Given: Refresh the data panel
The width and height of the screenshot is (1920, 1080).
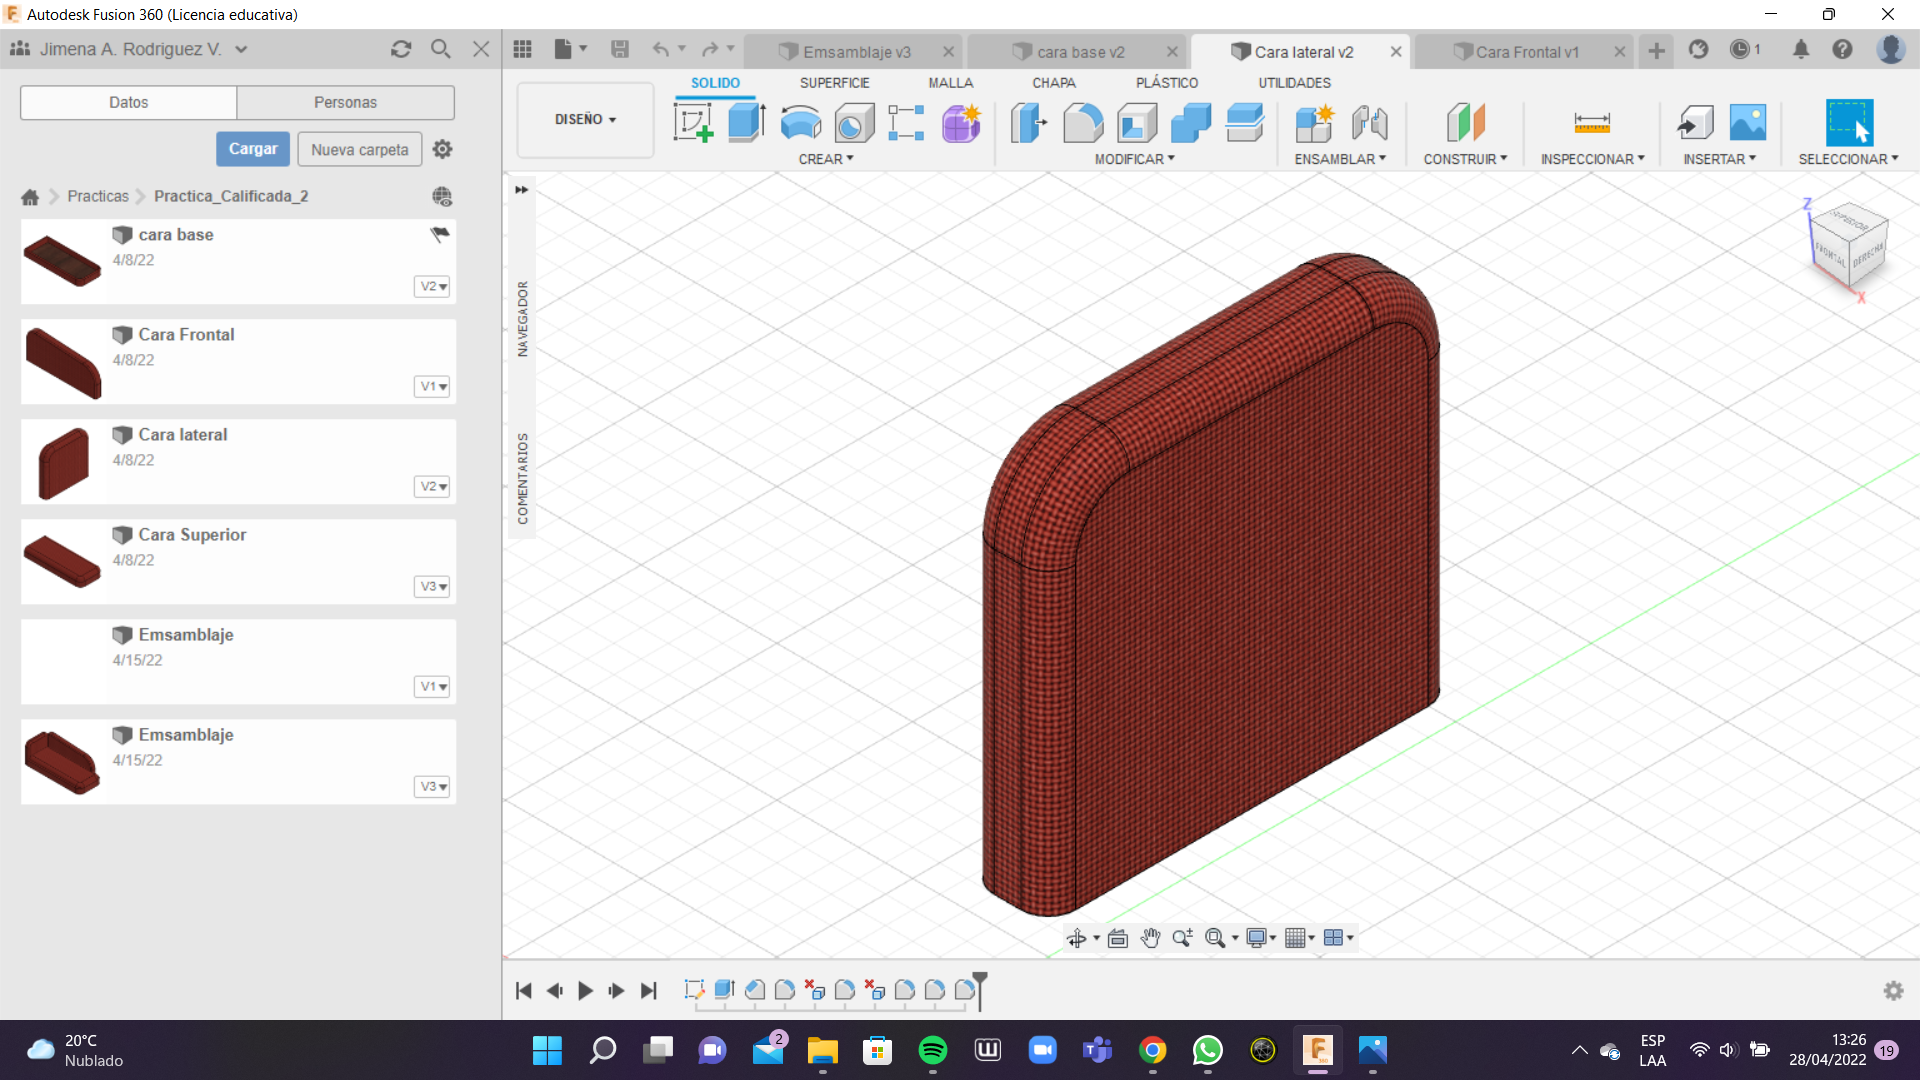Looking at the screenshot, I should [401, 49].
